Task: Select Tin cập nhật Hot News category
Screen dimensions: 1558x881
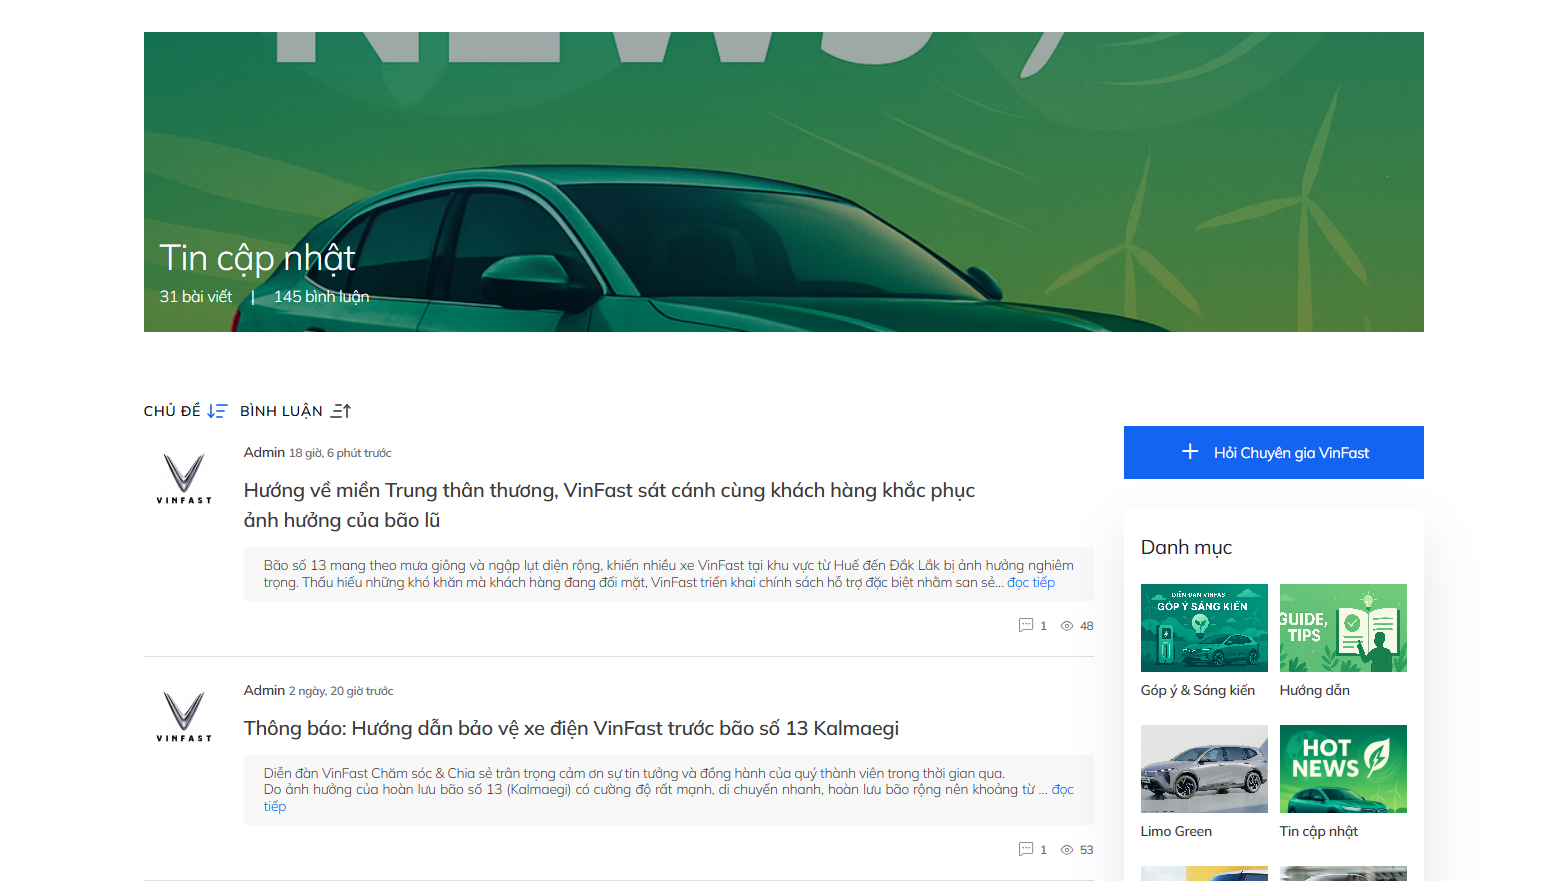Action: coord(1343,769)
